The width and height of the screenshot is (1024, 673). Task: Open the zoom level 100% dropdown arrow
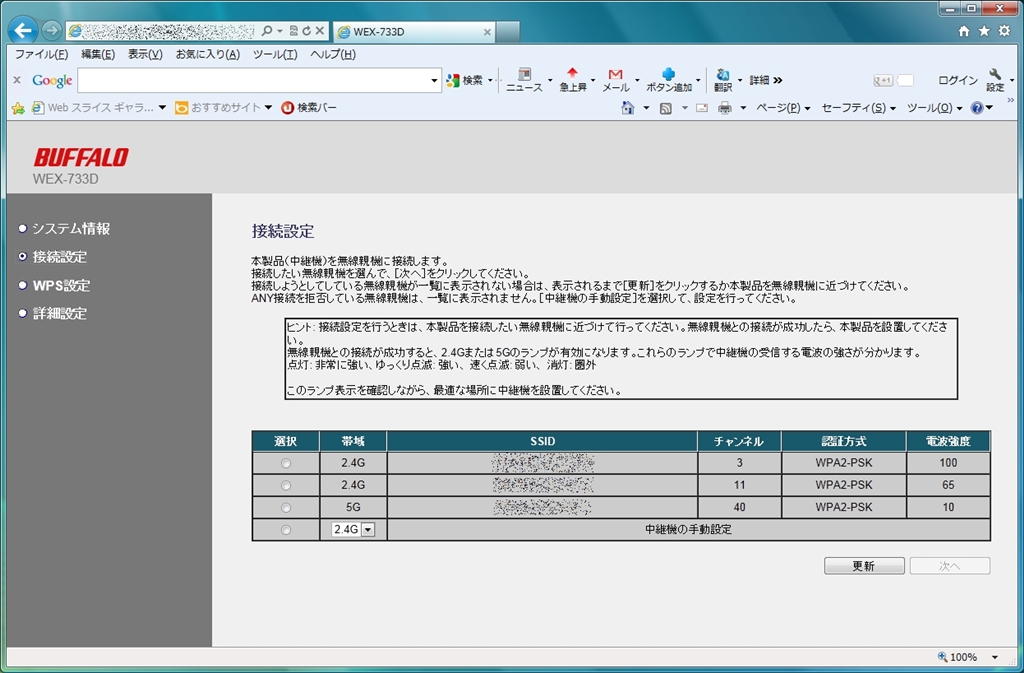tap(994, 657)
